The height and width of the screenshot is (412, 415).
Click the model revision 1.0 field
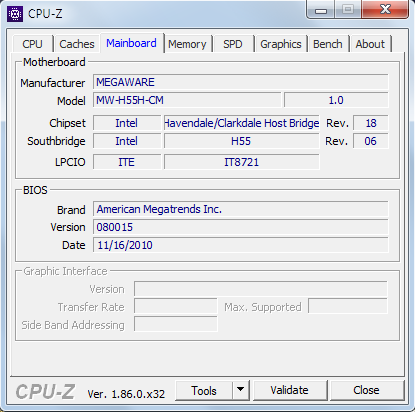point(336,100)
